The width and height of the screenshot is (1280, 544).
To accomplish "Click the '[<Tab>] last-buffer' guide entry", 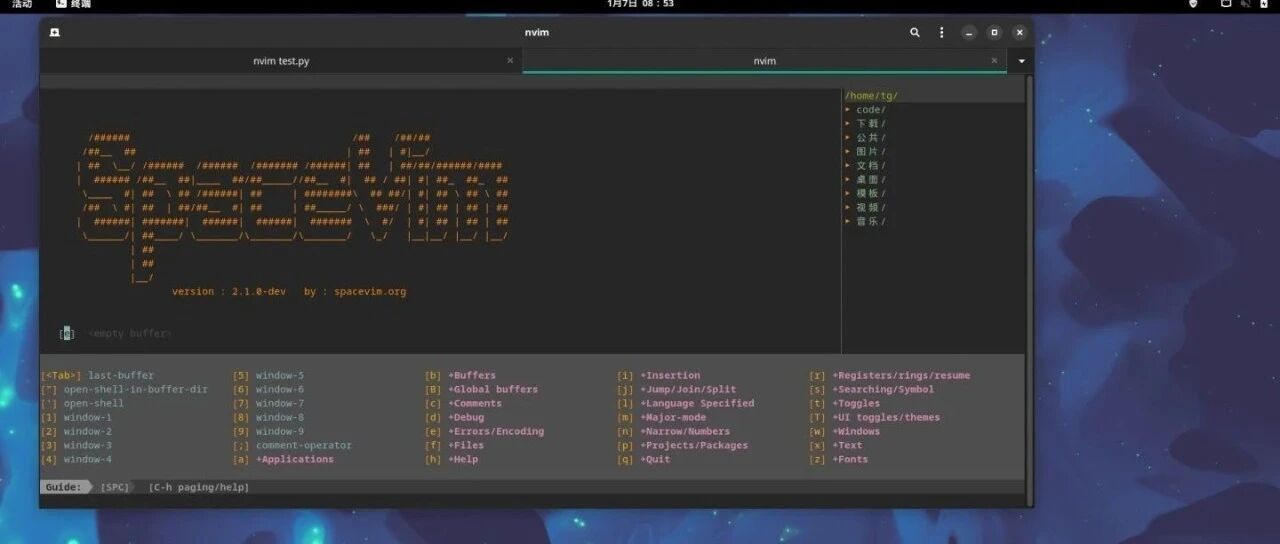I will [x=98, y=376].
